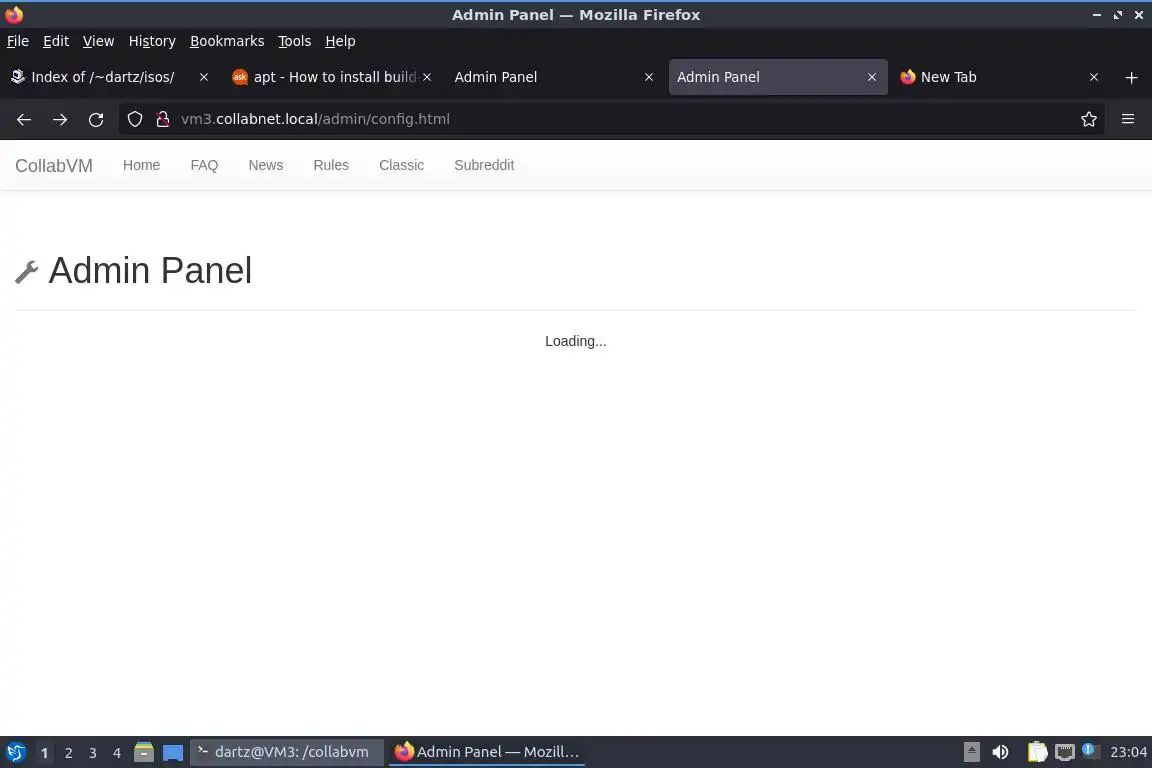Image resolution: width=1152 pixels, height=768 pixels.
Task: Open the file manager taskbar icon
Action: point(144,752)
